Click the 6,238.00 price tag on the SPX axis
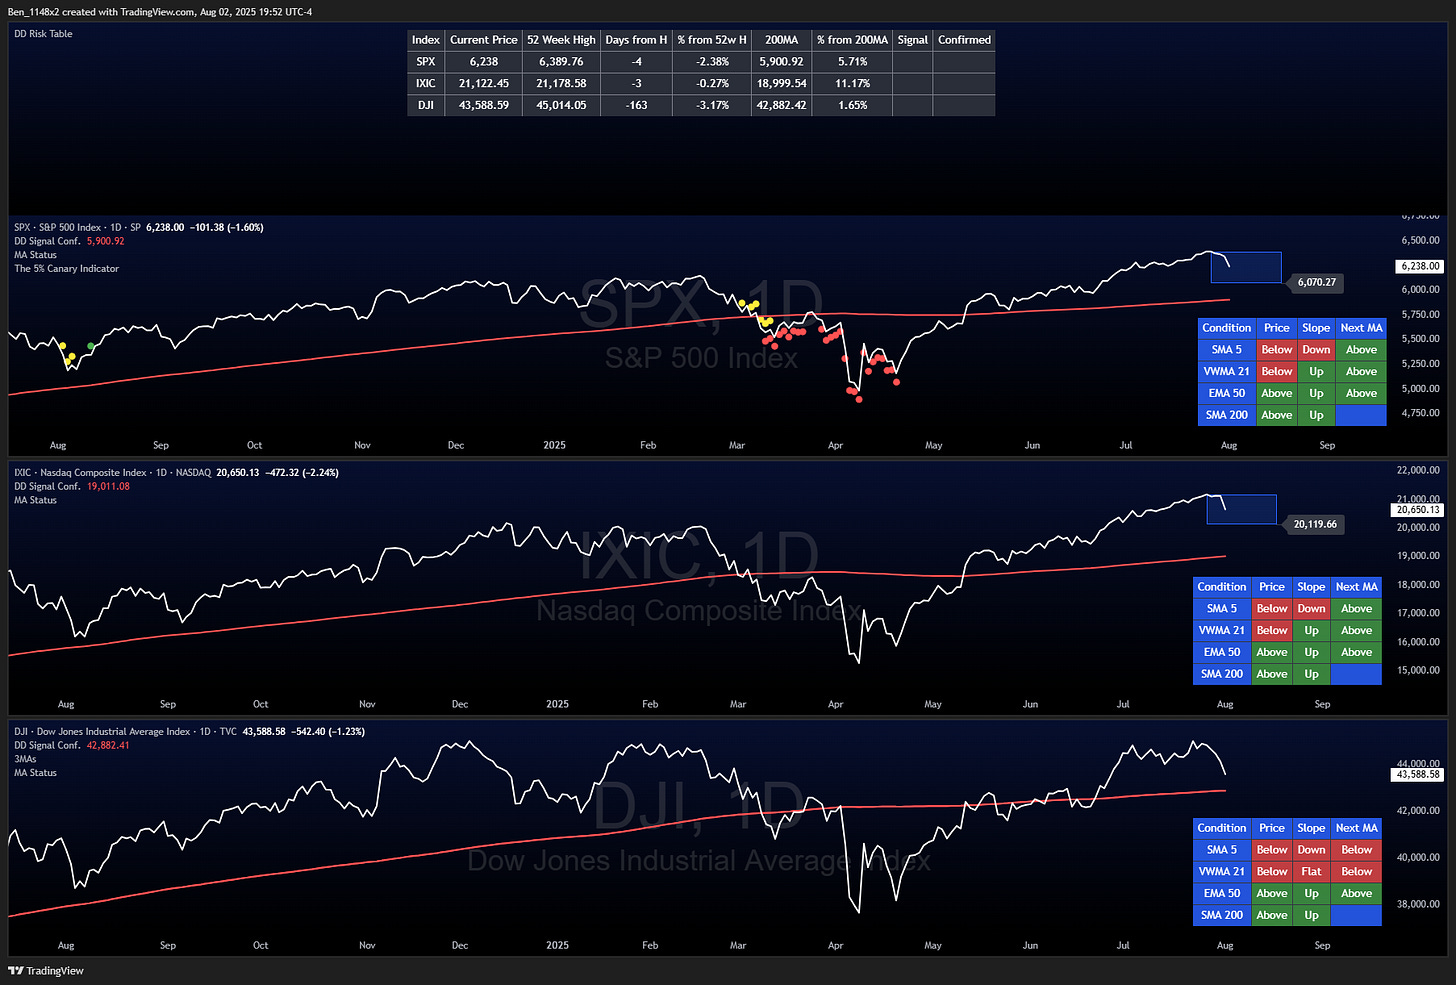Image resolution: width=1456 pixels, height=985 pixels. point(1420,266)
